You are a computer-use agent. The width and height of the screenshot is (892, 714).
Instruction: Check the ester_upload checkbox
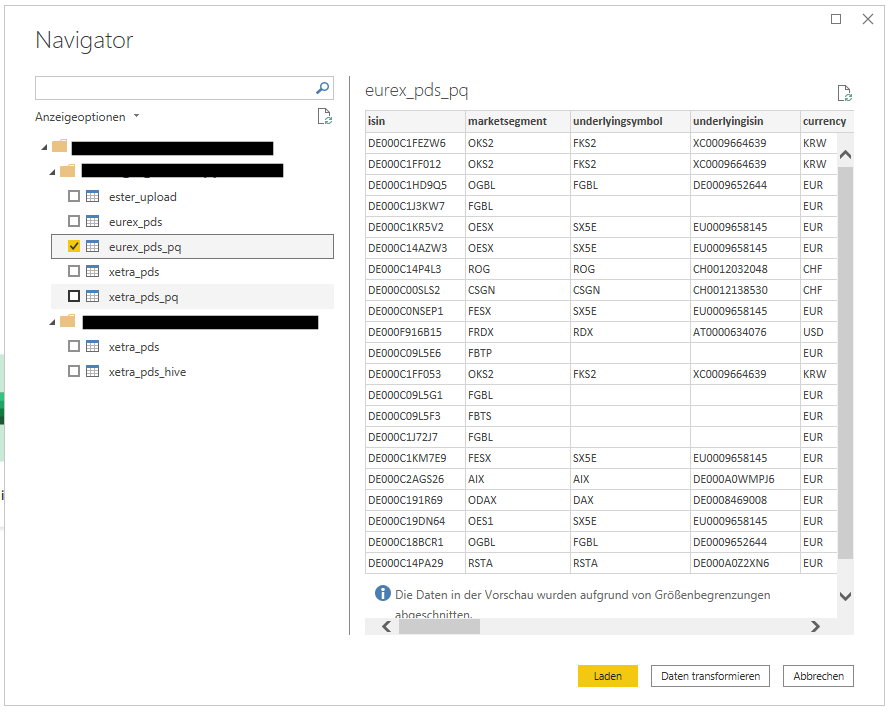[x=74, y=196]
